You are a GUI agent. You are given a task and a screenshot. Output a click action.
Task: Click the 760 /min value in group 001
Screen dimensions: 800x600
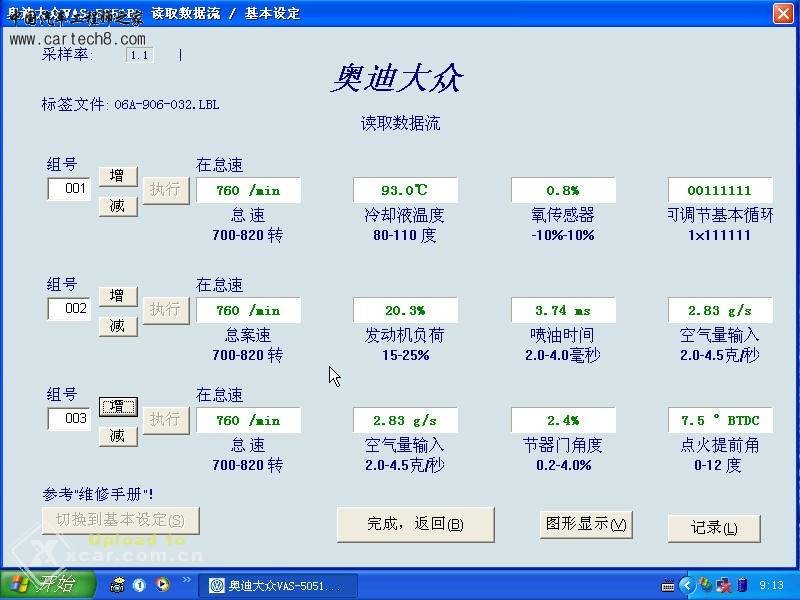[x=248, y=190]
